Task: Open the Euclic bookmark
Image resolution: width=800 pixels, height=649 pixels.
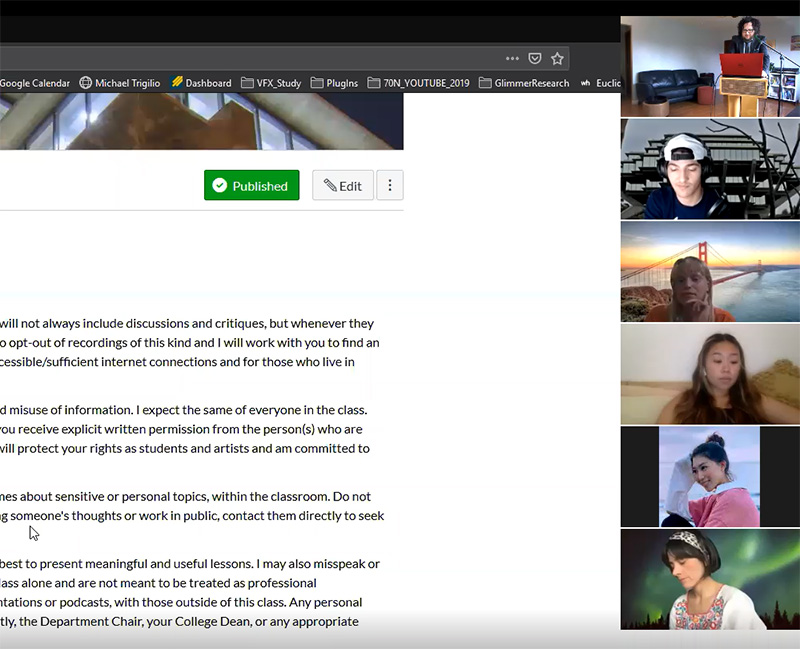Action: [x=601, y=83]
